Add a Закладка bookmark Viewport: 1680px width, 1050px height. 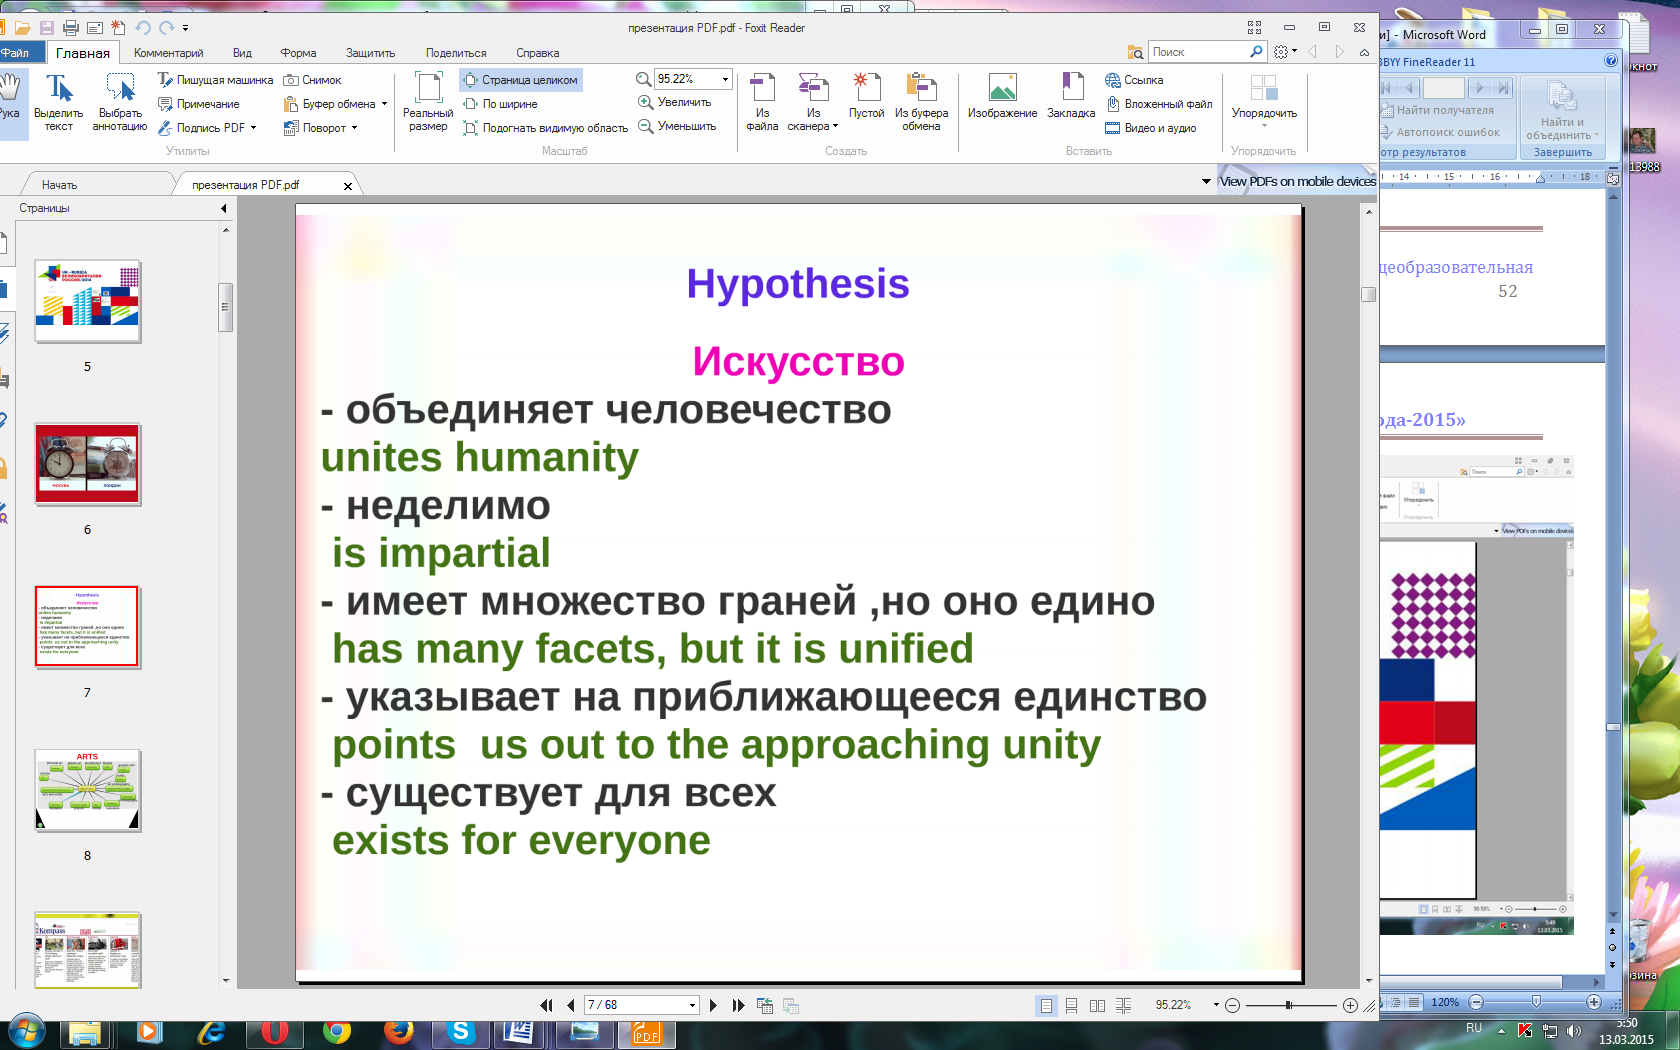coord(1071,97)
